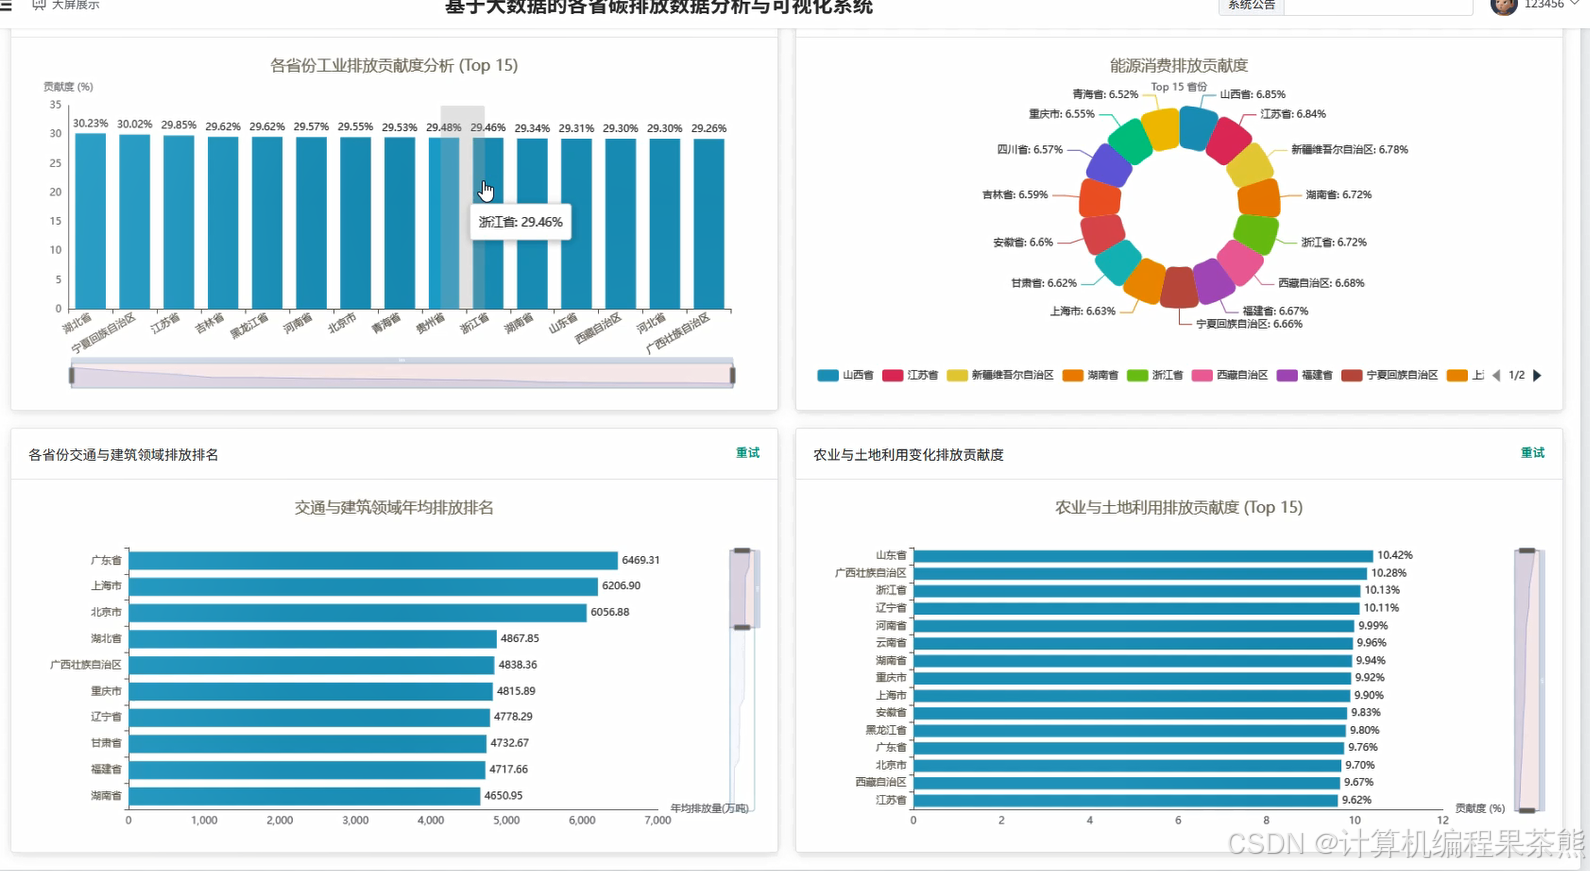
Task: Select the indigo 四川省 donut segment
Action: [1109, 165]
